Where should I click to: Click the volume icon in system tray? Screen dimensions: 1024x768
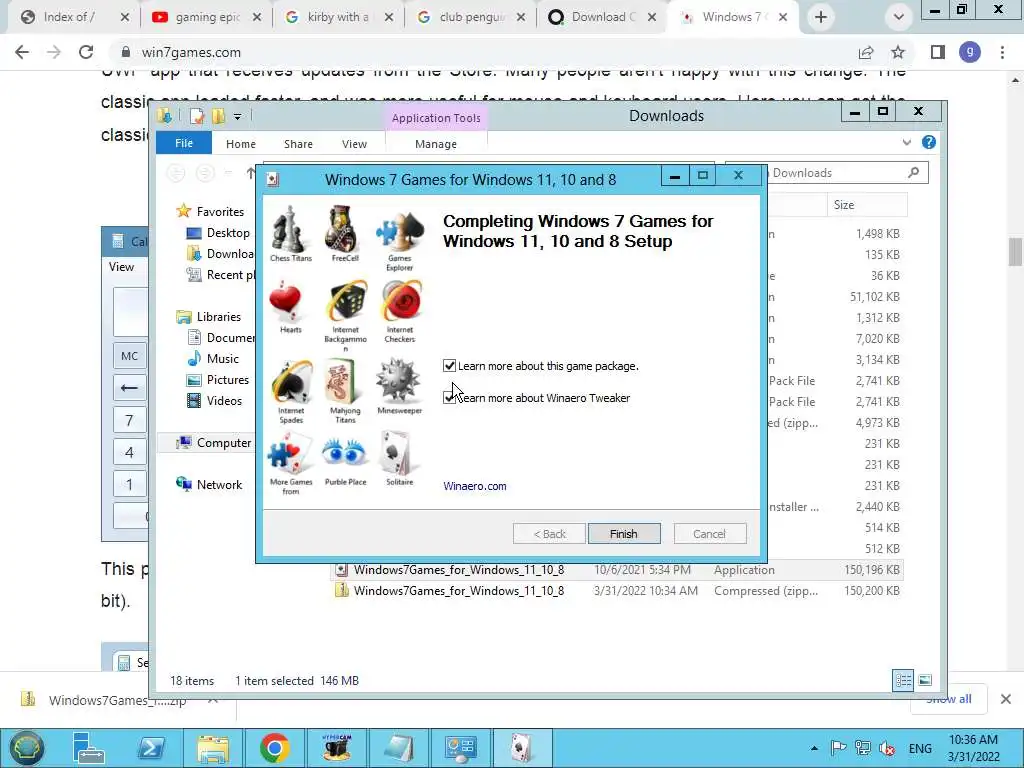(x=887, y=748)
